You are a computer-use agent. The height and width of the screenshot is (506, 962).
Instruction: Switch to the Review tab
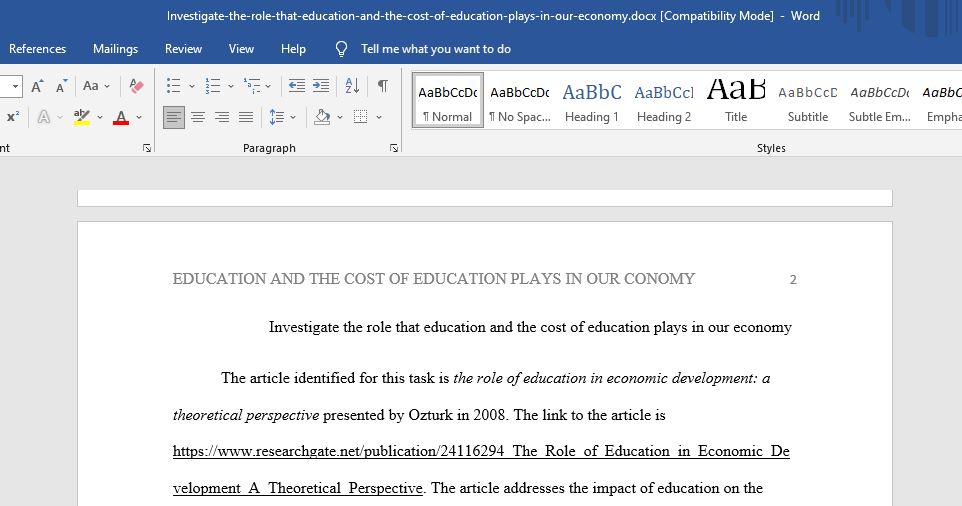click(183, 49)
